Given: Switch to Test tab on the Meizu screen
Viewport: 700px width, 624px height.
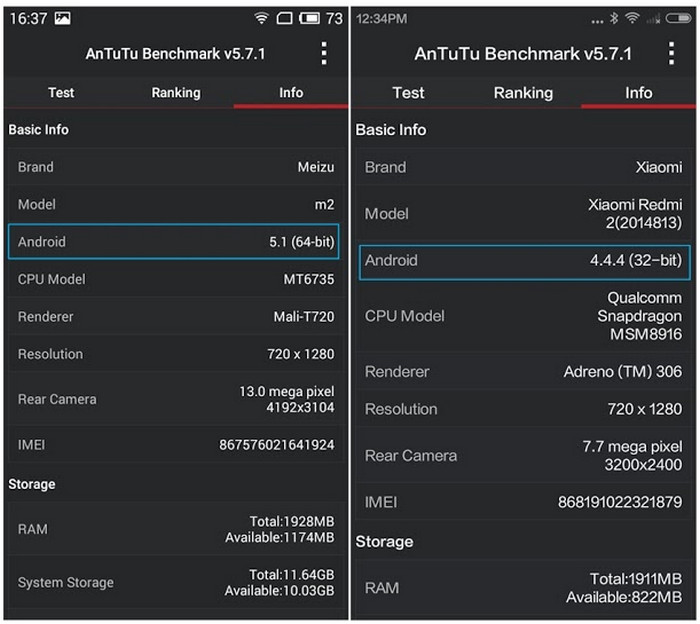Looking at the screenshot, I should tap(61, 93).
